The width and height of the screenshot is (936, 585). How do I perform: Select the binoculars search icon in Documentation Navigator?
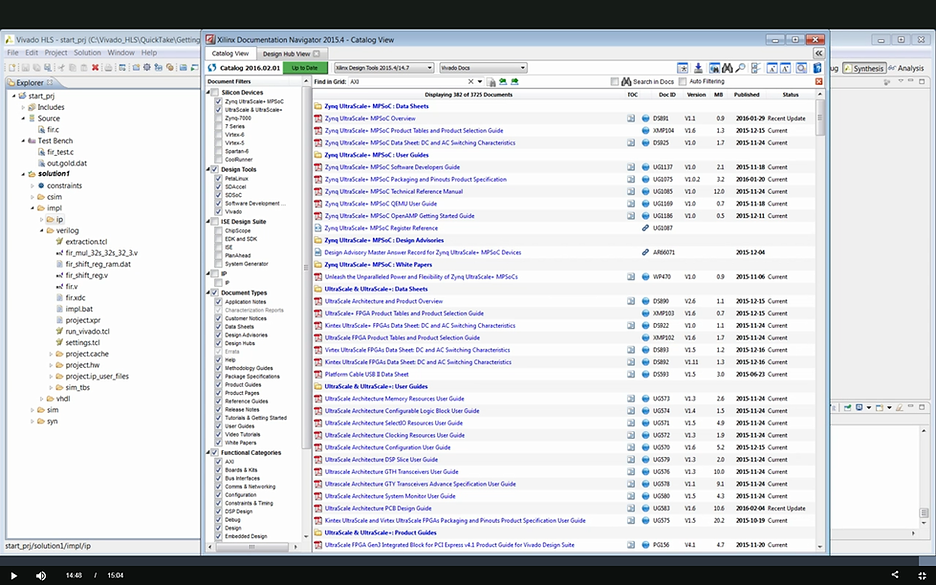click(x=726, y=67)
